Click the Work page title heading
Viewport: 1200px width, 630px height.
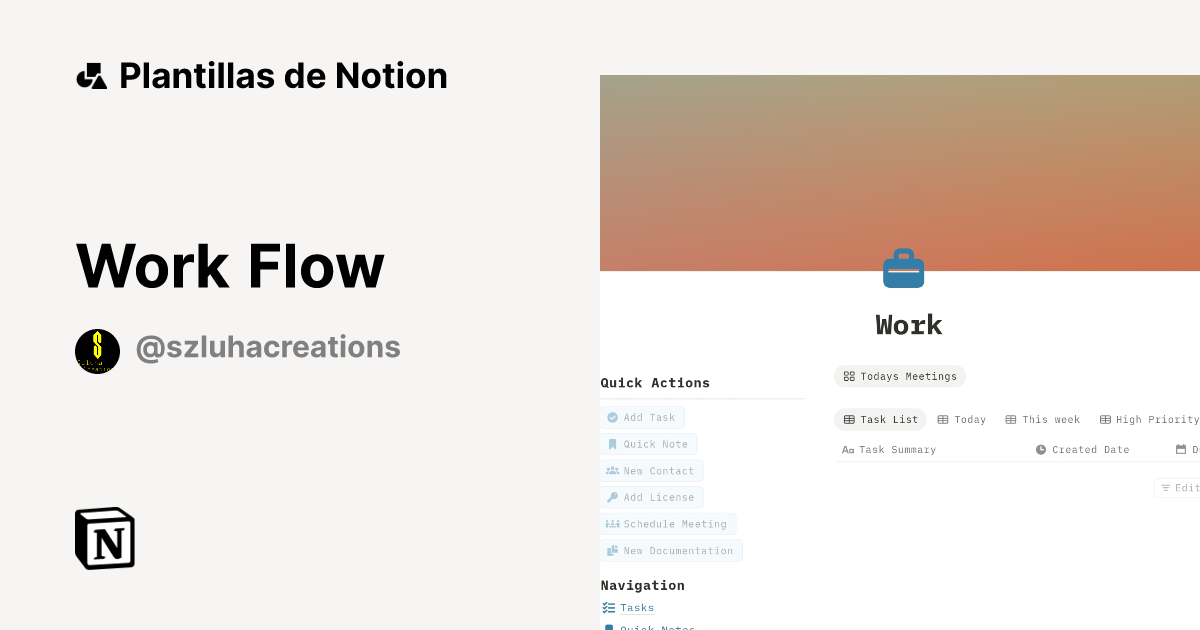point(909,325)
